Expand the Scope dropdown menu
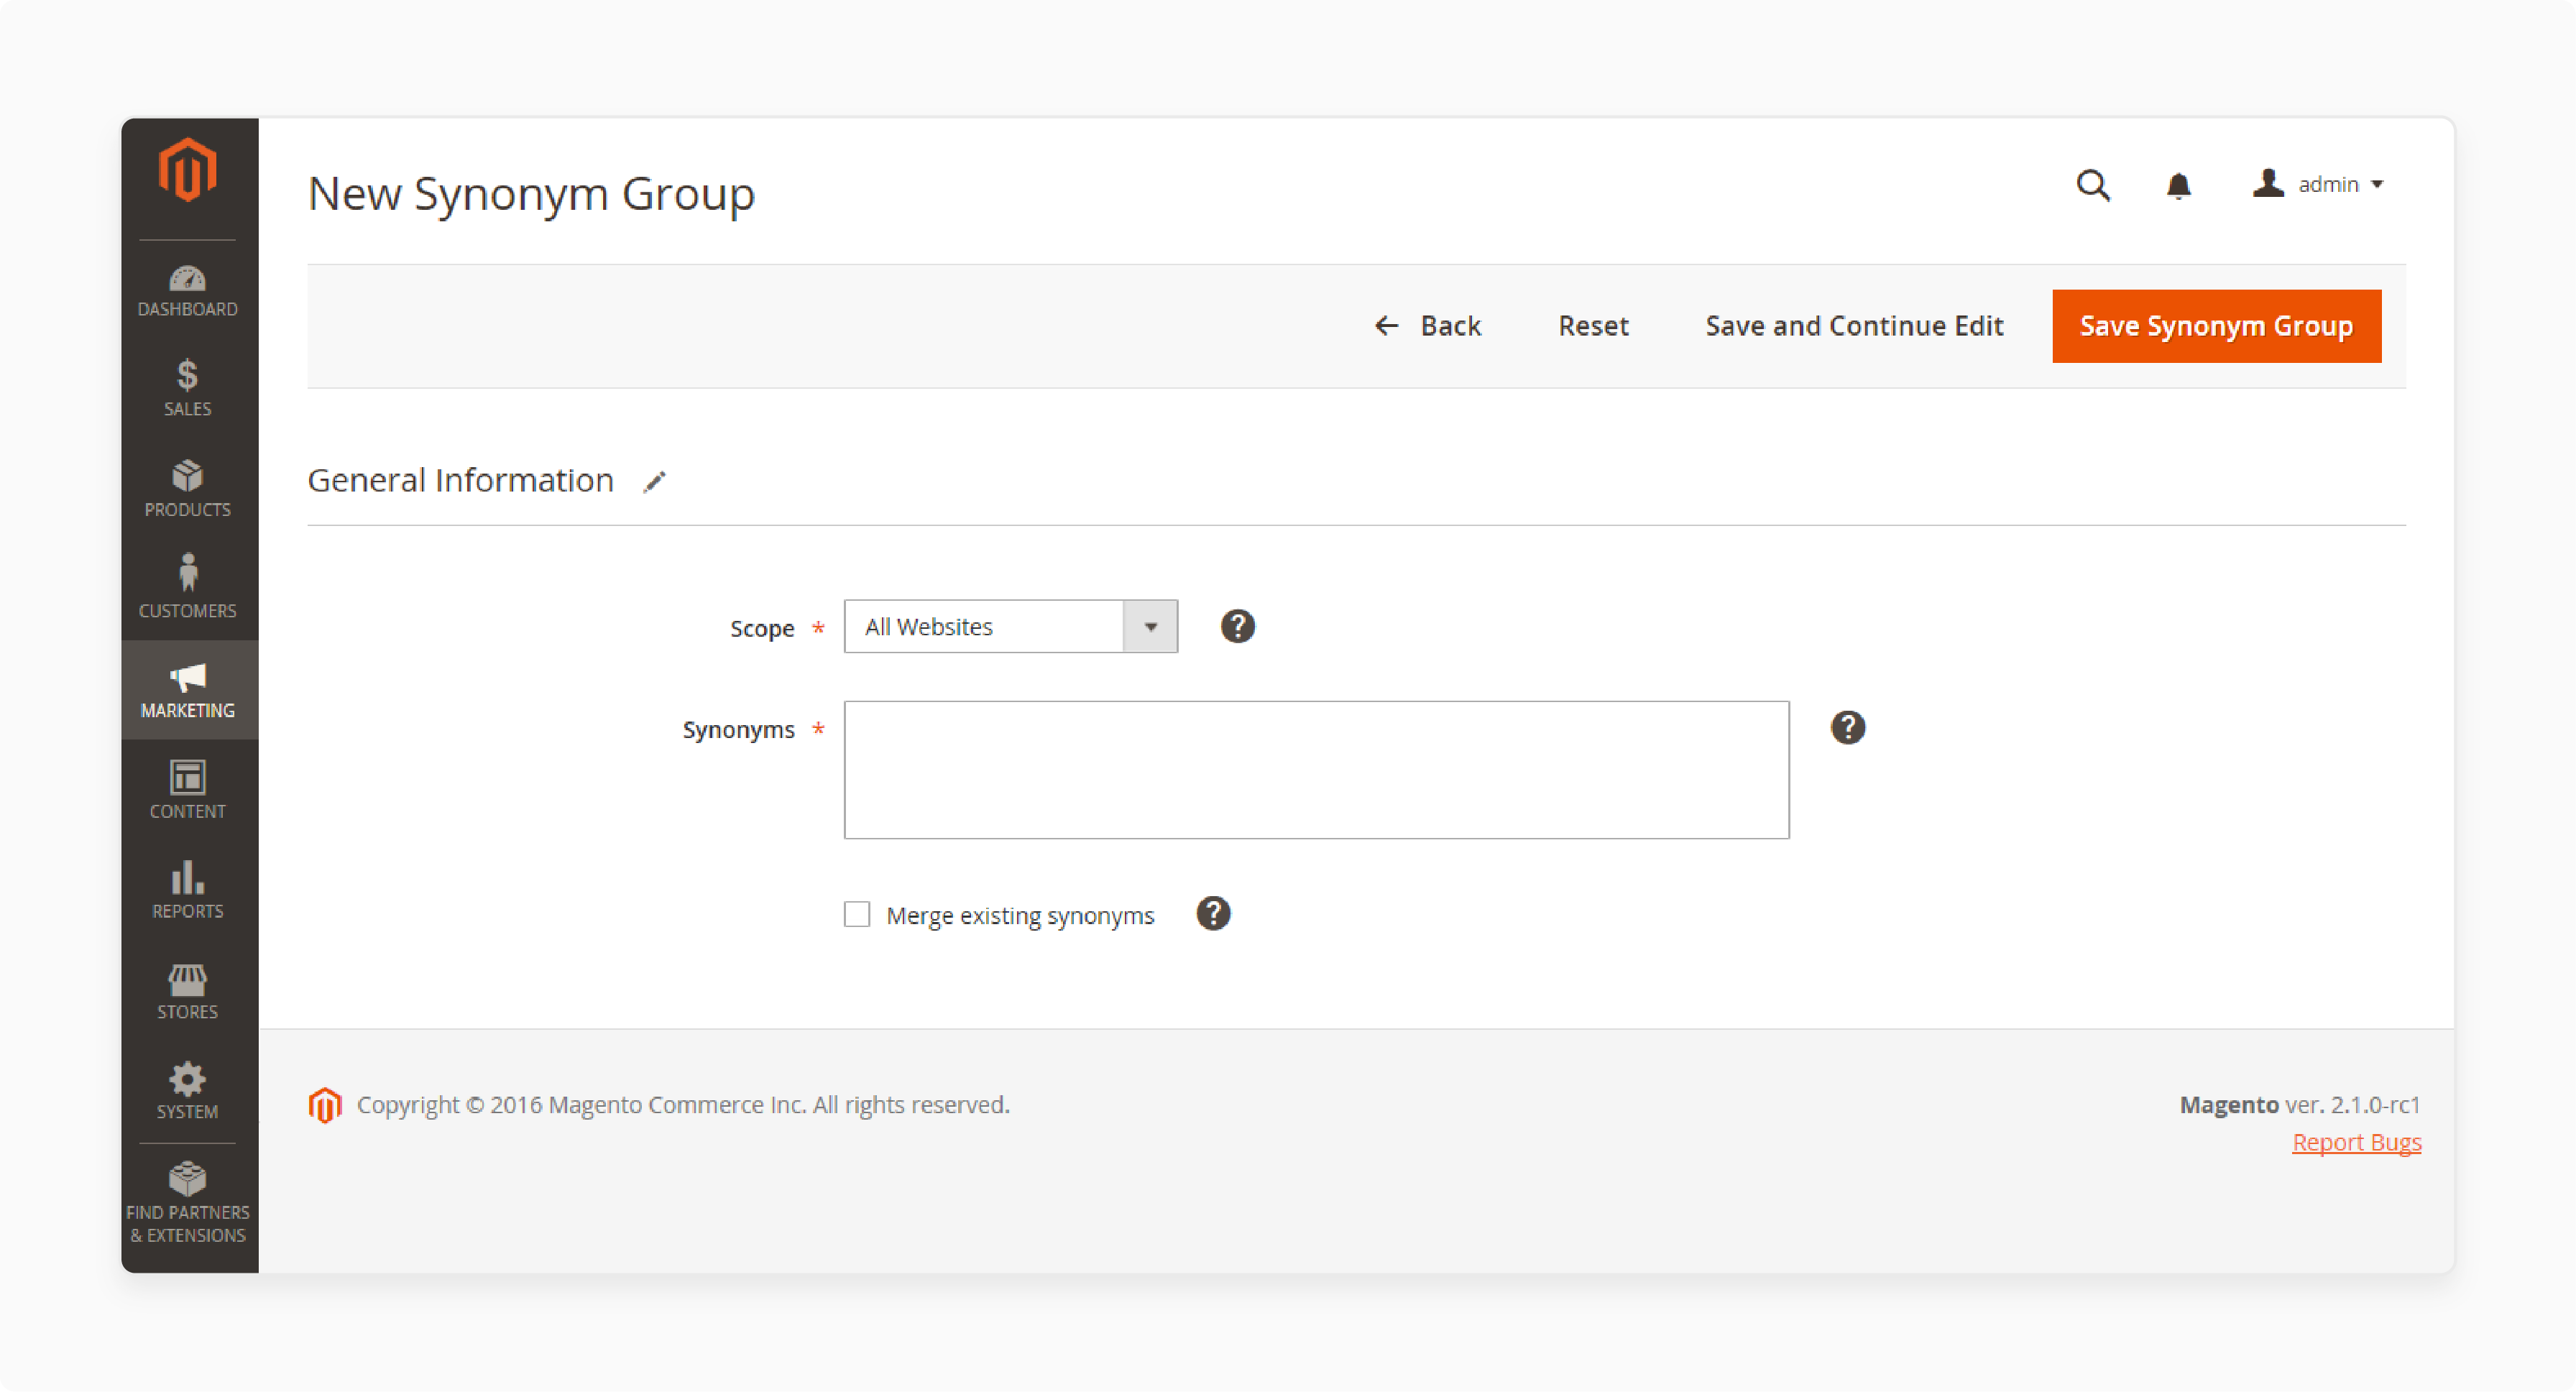 pyautogui.click(x=1151, y=626)
